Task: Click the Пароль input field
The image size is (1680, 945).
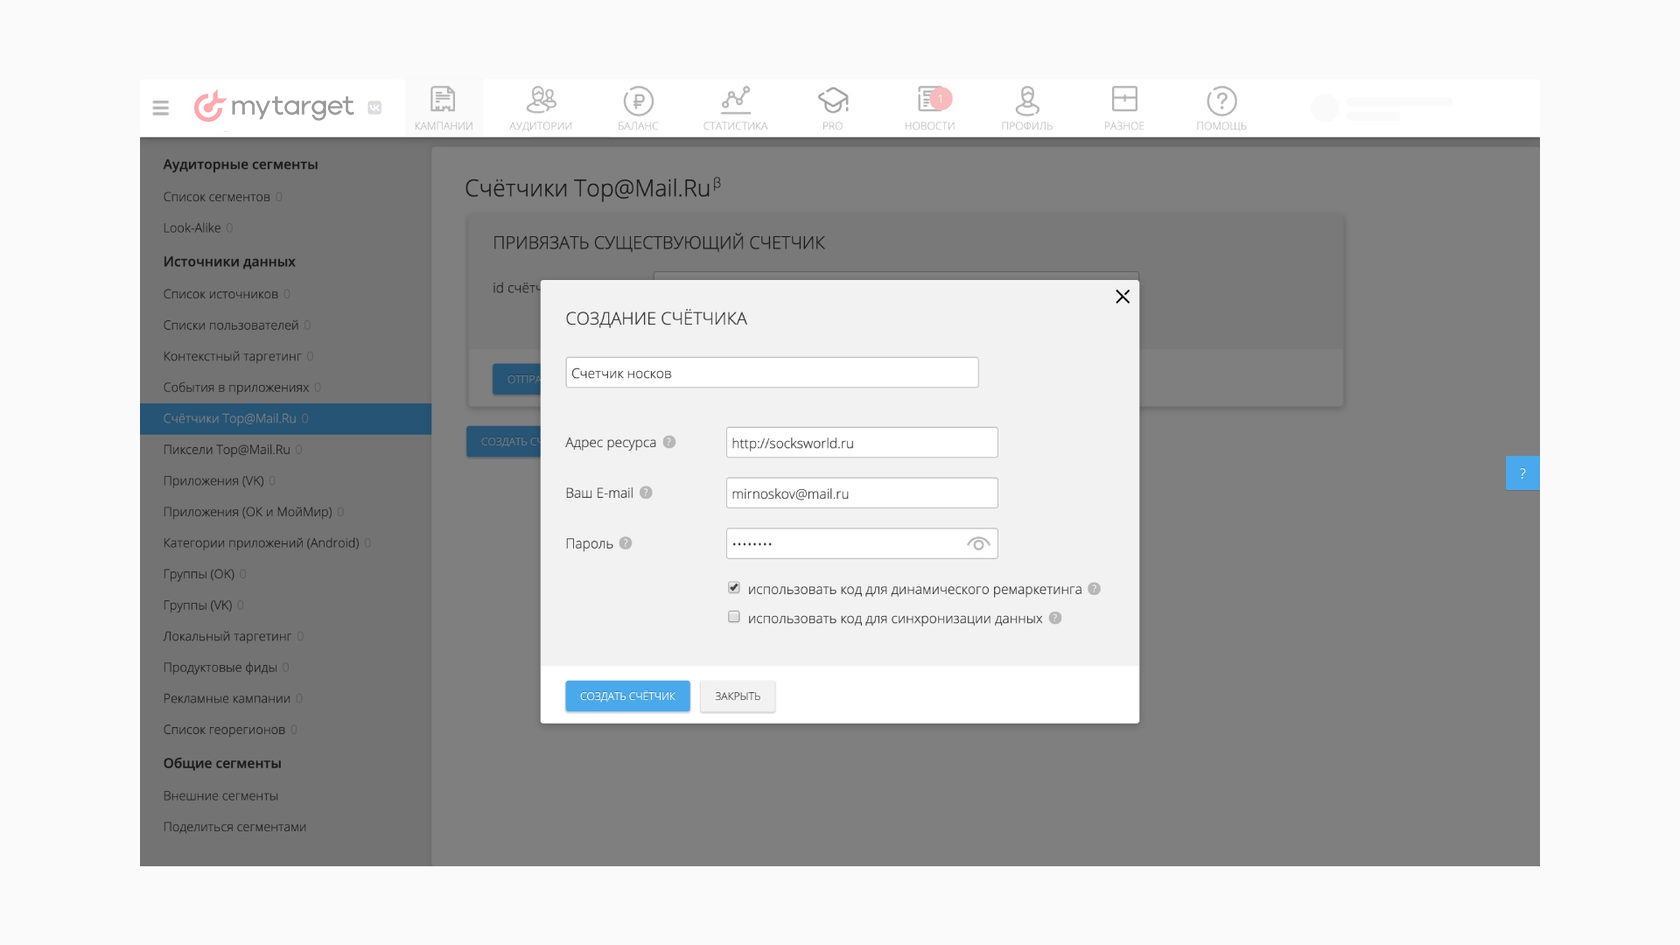Action: (861, 543)
